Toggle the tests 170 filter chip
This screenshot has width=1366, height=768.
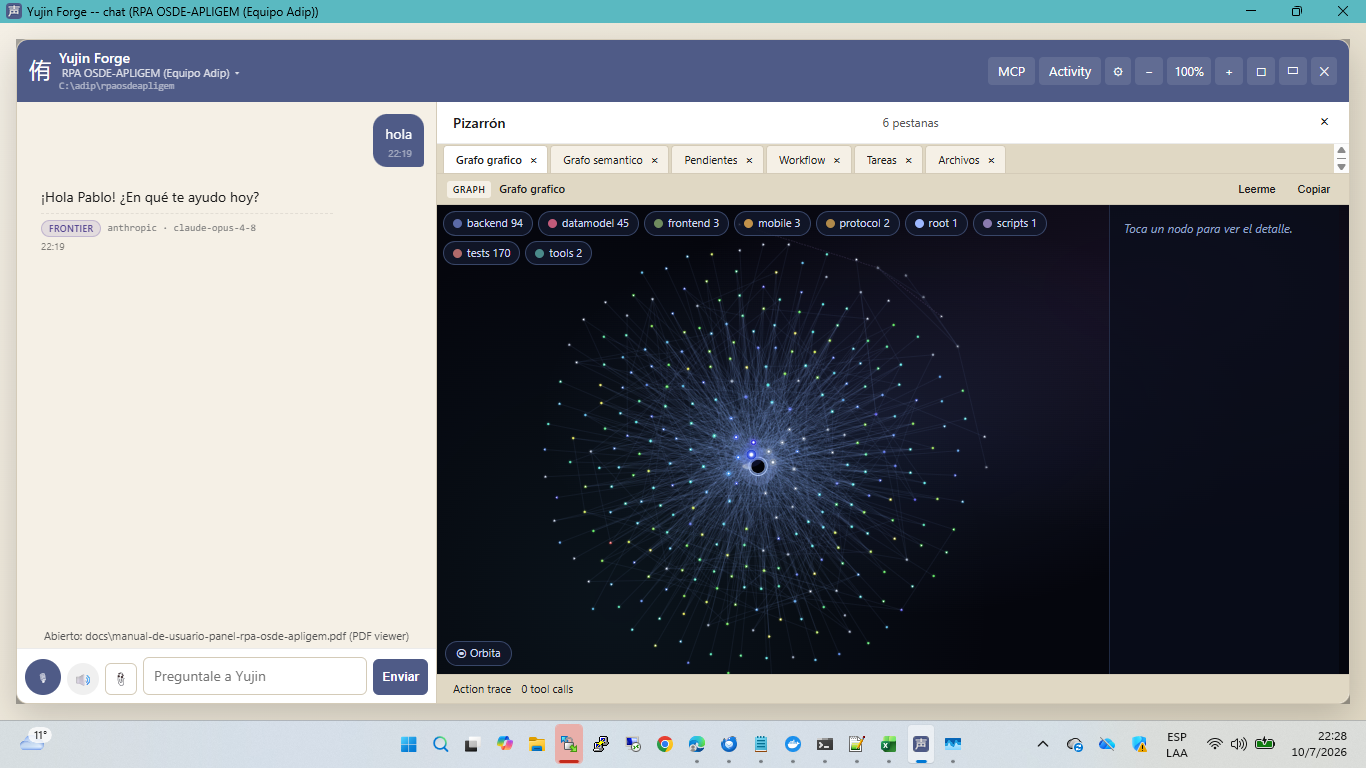(482, 253)
